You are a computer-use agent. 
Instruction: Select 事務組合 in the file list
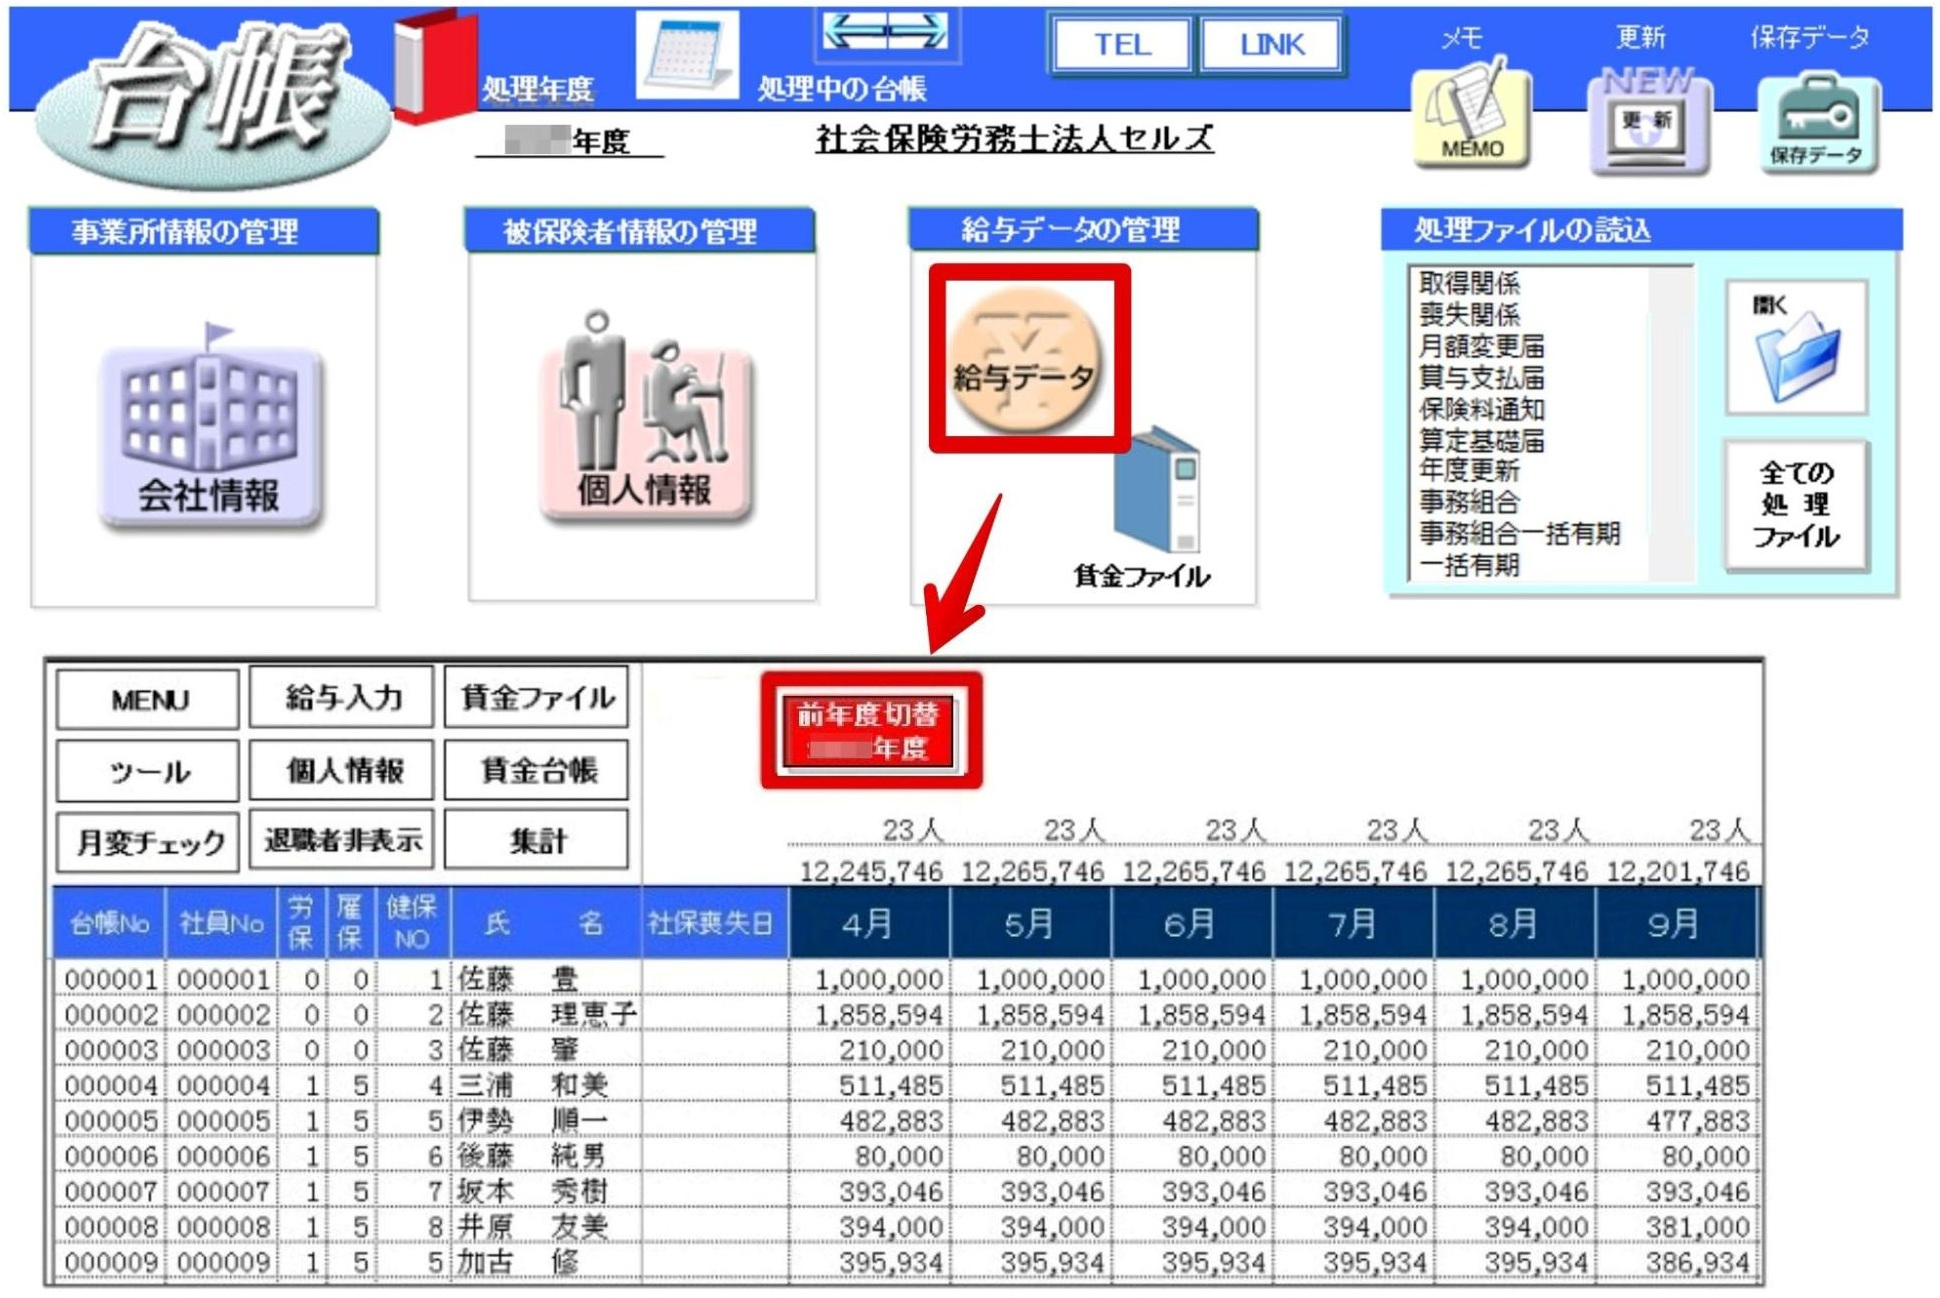(x=1468, y=502)
